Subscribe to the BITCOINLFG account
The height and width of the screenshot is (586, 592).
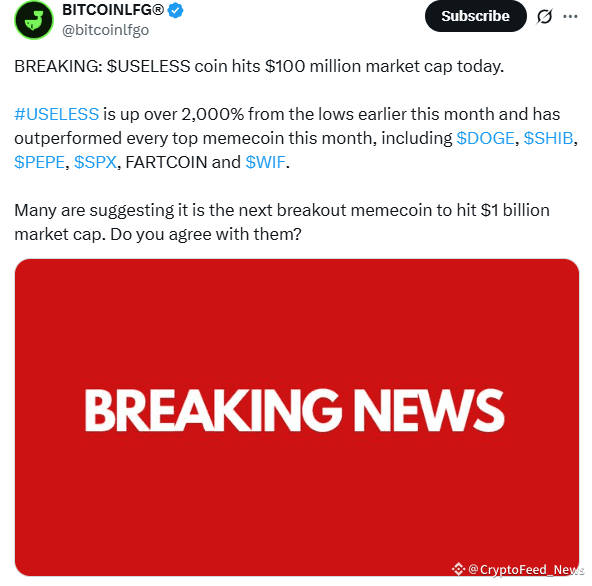tap(475, 16)
